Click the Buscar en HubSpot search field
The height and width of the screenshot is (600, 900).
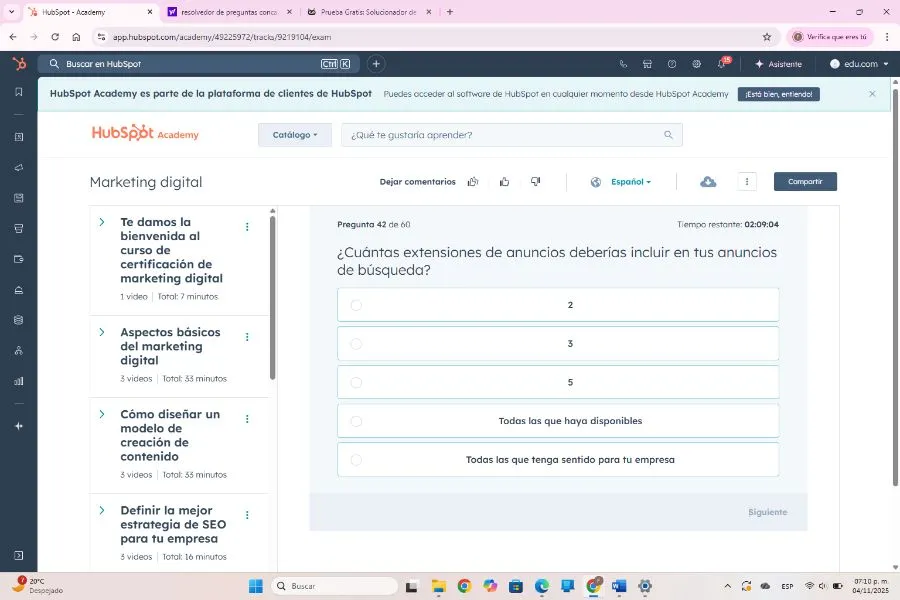tap(199, 64)
